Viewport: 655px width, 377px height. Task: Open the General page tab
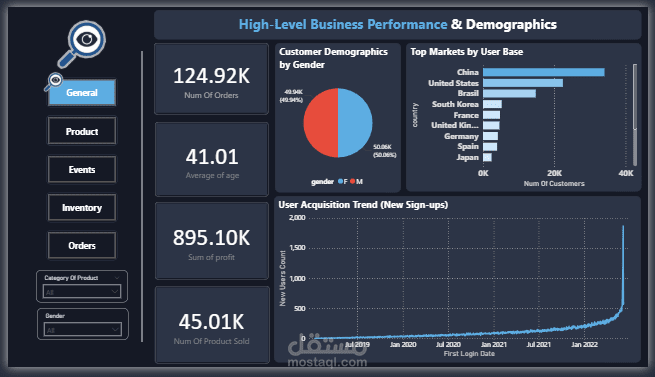[82, 92]
